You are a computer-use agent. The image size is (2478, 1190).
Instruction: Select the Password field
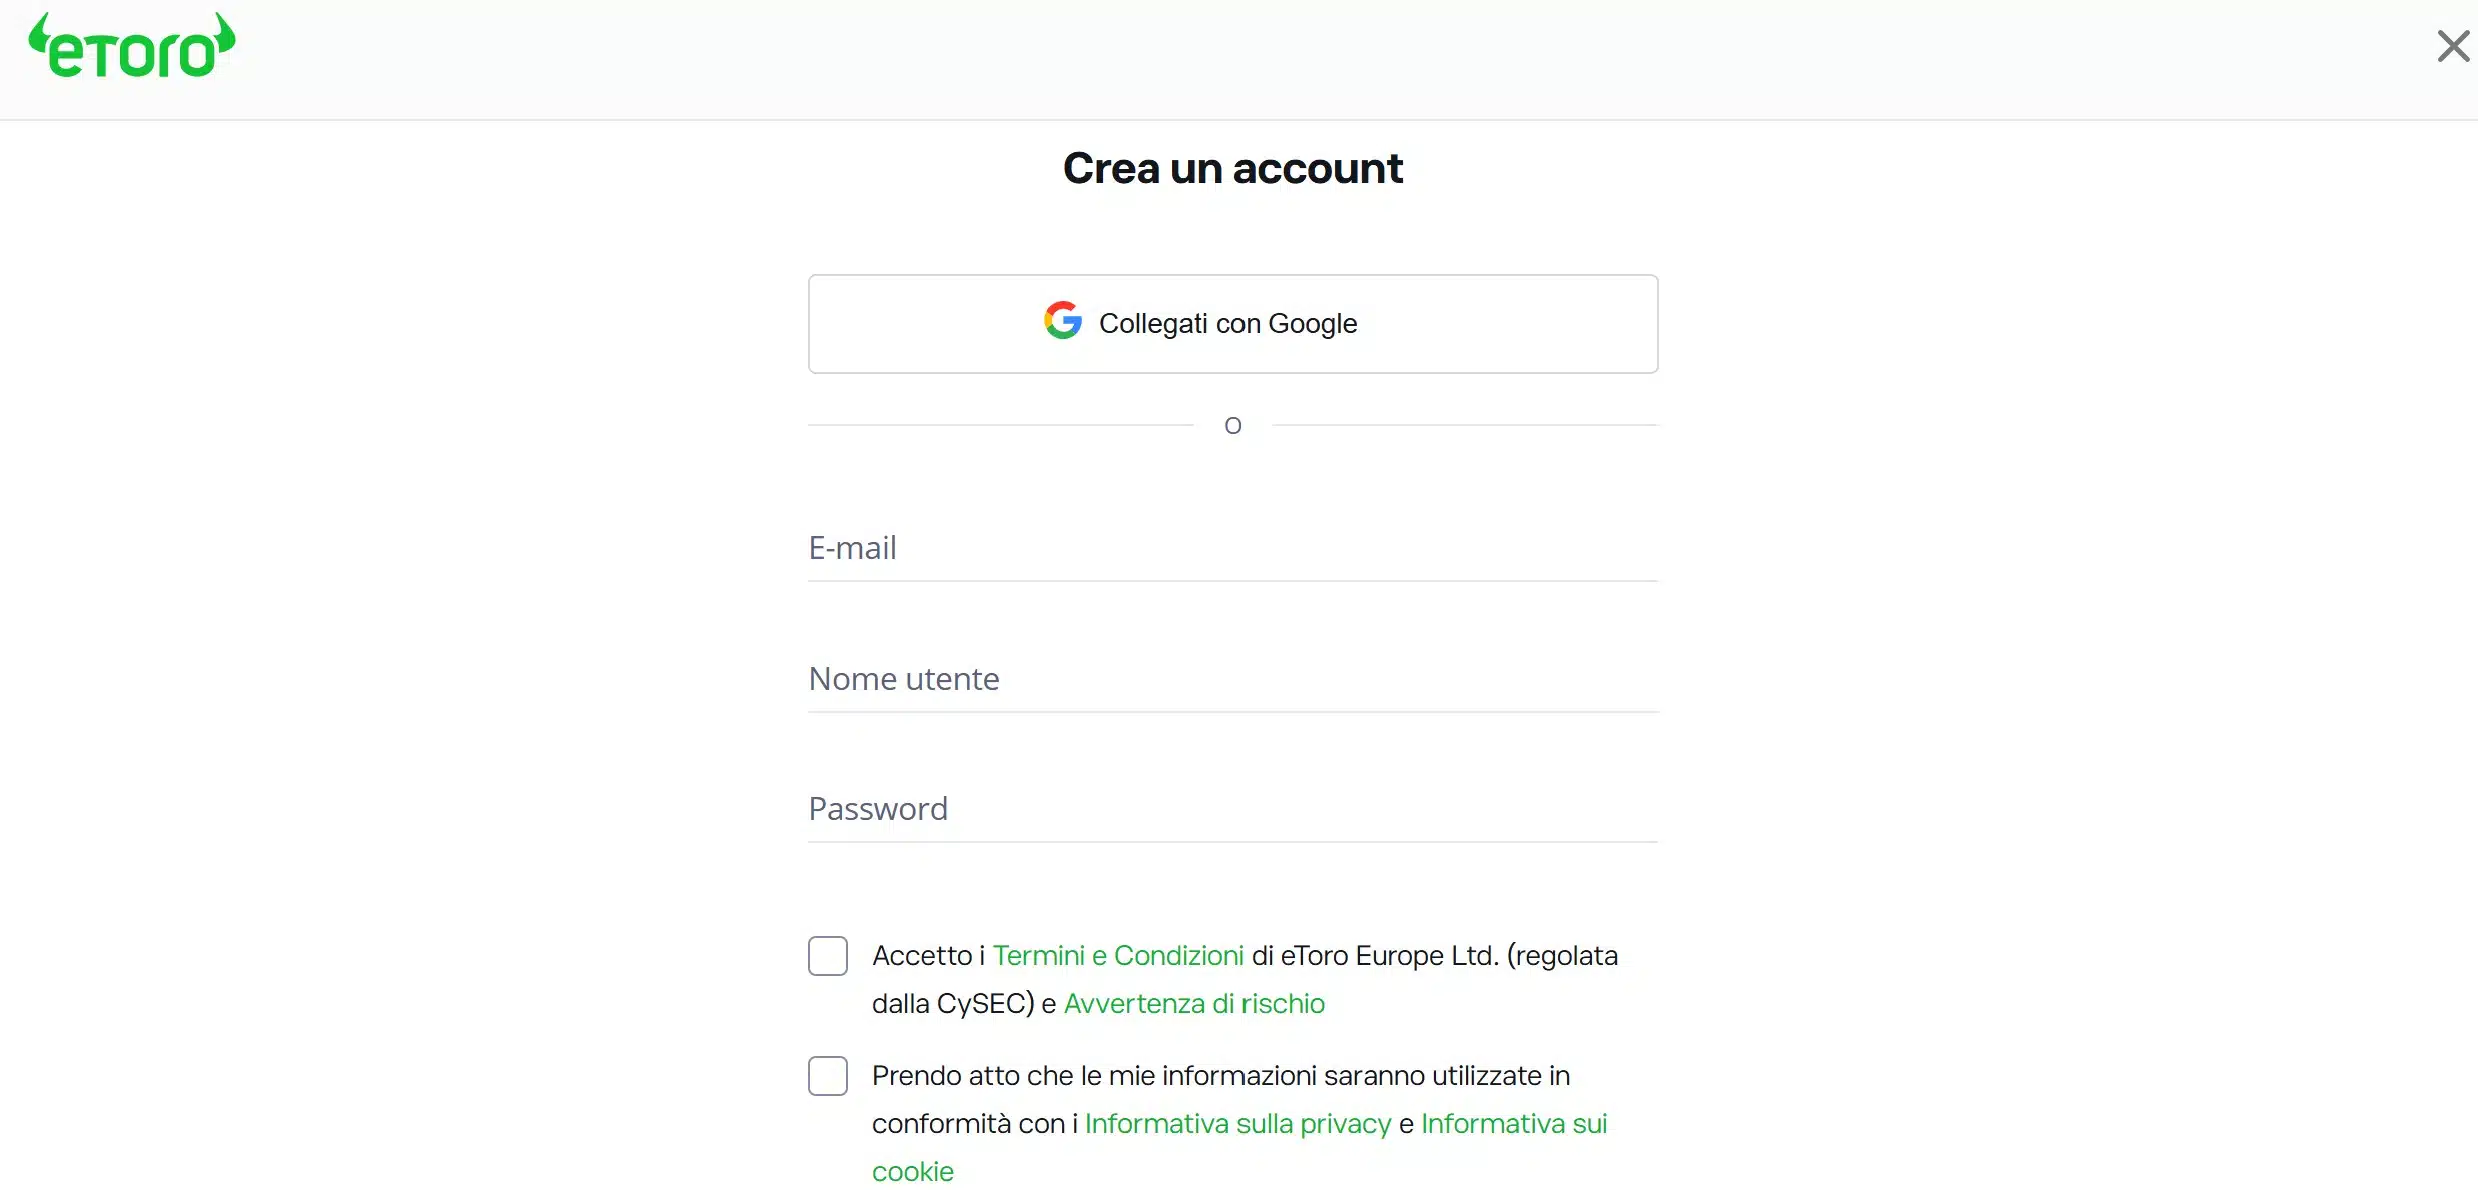point(1232,808)
